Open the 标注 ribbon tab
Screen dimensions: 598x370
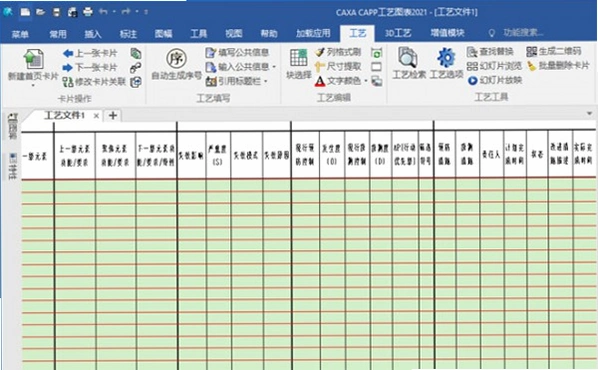tap(128, 34)
